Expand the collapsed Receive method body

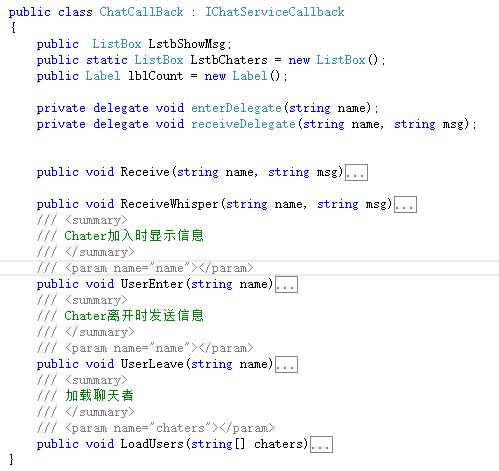click(356, 172)
